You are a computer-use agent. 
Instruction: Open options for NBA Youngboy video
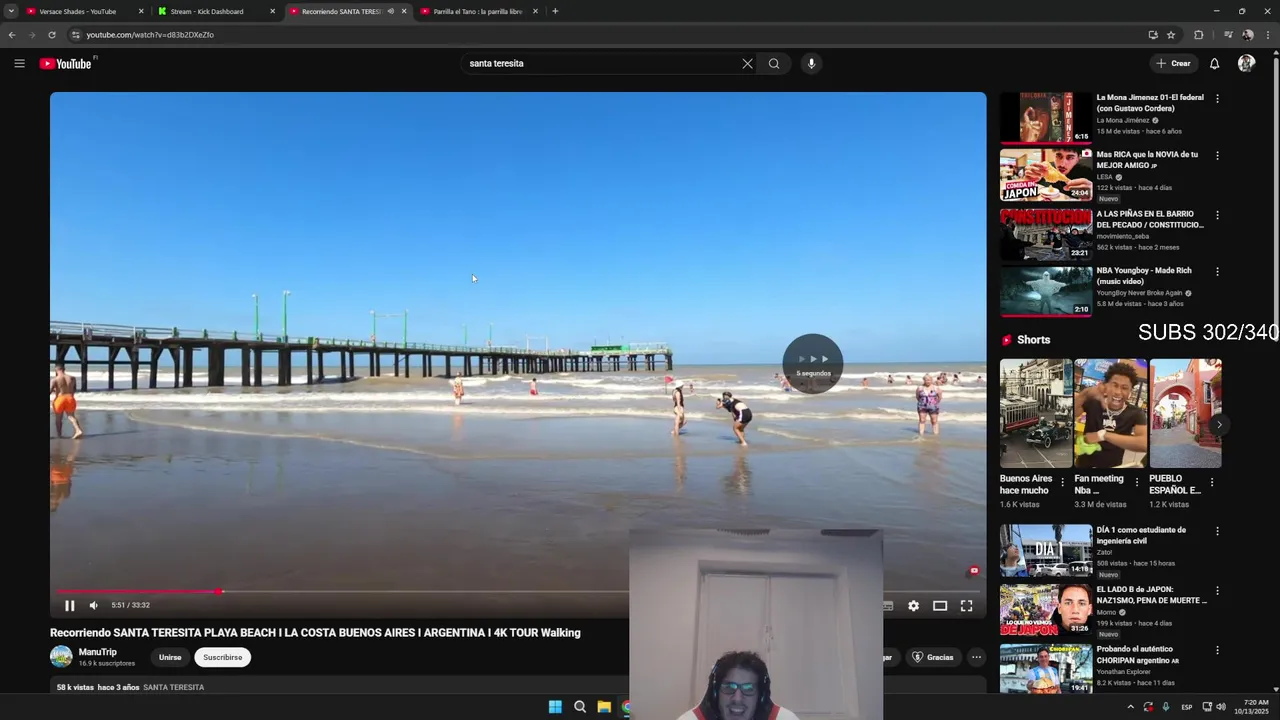click(1217, 272)
